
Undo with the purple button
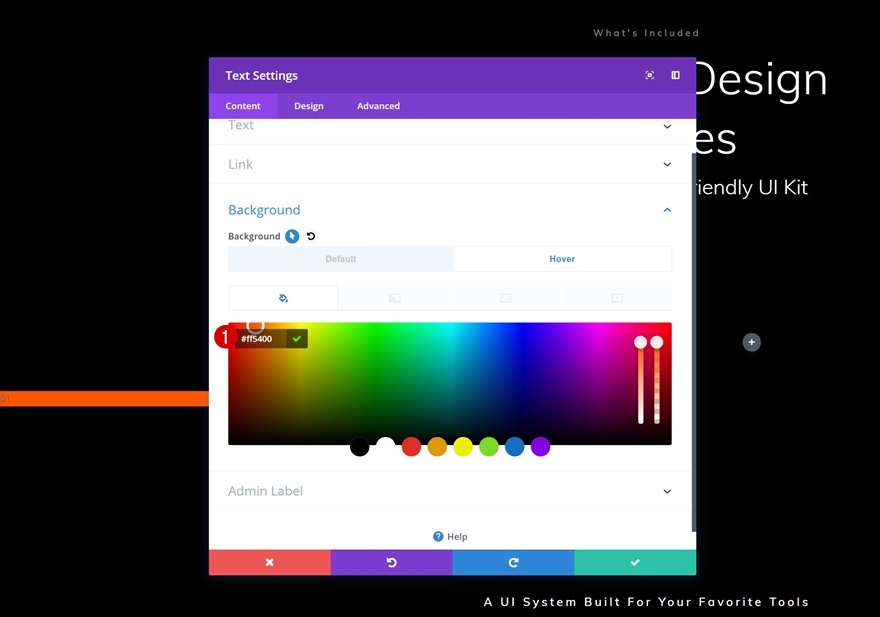pos(392,562)
